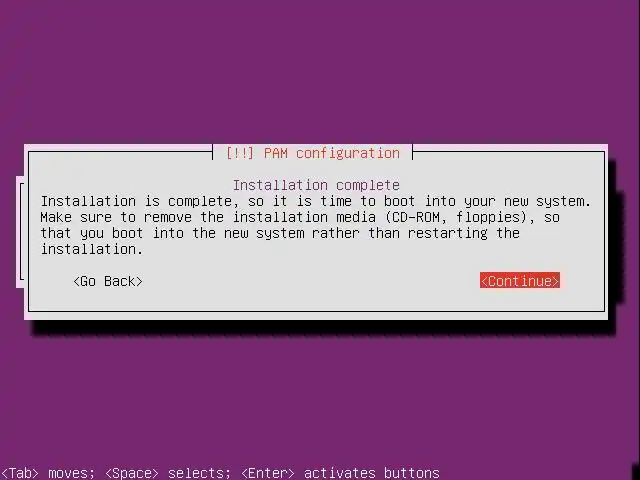Click the word 'restarting' in message

[x=448, y=233]
